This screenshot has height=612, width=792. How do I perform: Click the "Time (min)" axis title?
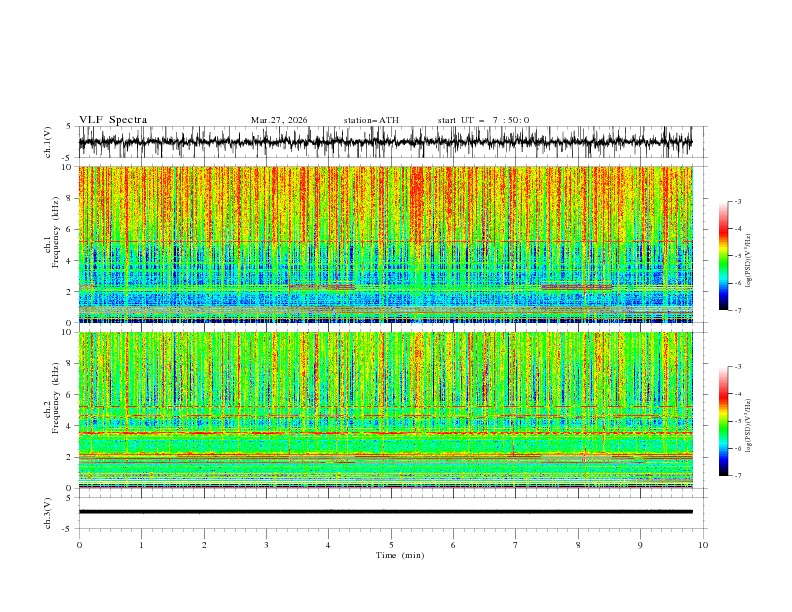point(400,555)
